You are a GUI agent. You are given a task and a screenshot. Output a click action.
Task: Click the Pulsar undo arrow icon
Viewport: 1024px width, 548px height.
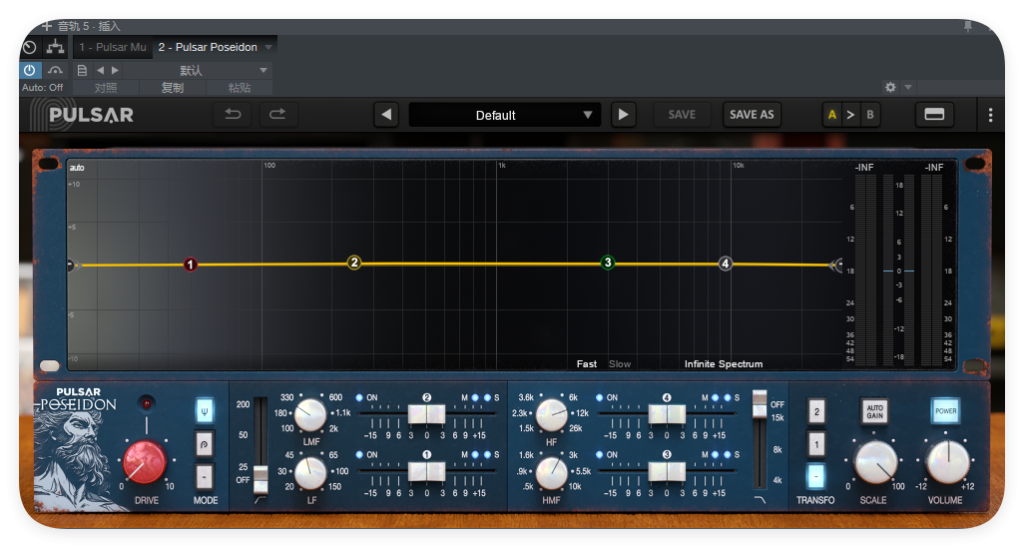[233, 115]
